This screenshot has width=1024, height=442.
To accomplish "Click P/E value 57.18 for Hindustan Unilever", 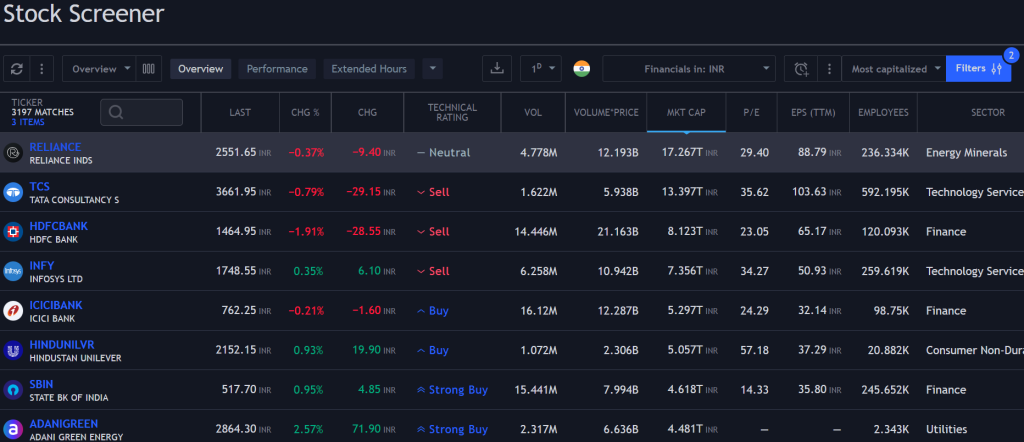I will click(754, 350).
